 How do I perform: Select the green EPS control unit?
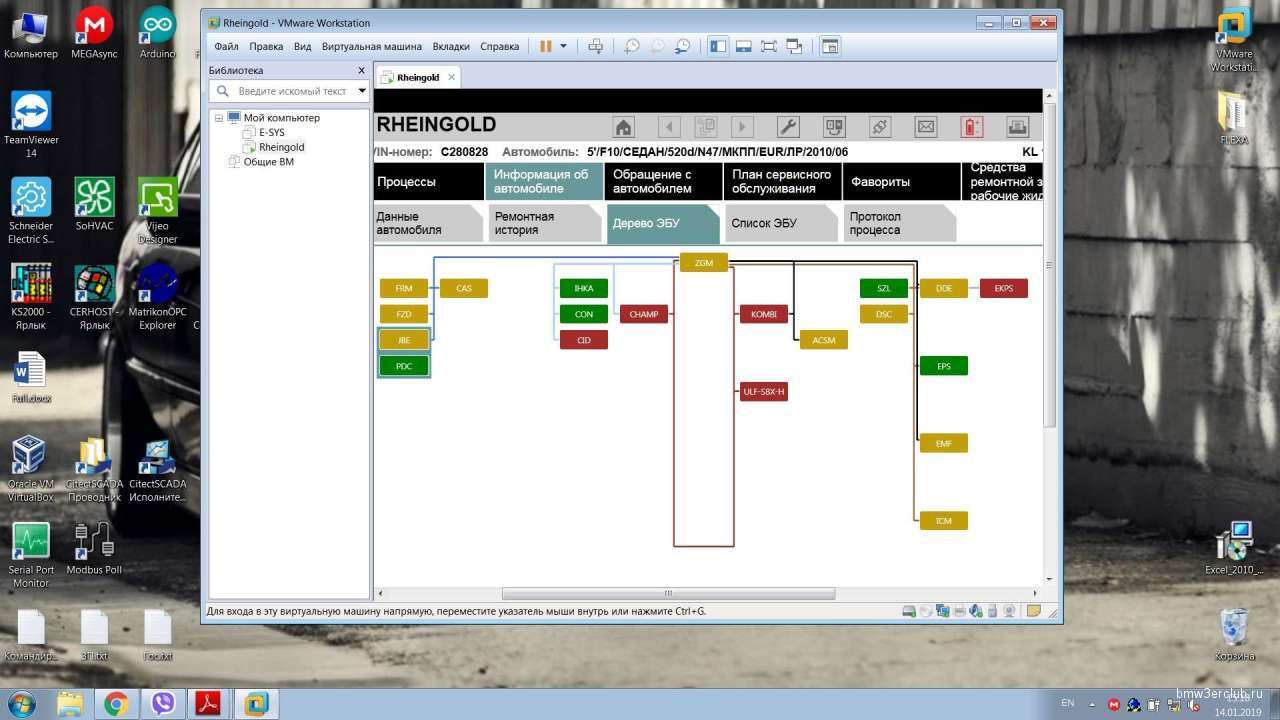tap(944, 366)
